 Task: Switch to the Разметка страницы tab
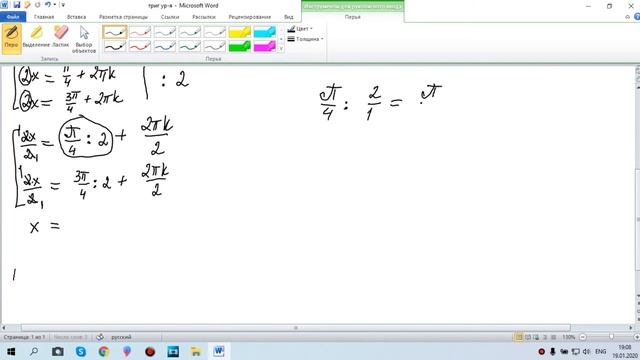[123, 17]
